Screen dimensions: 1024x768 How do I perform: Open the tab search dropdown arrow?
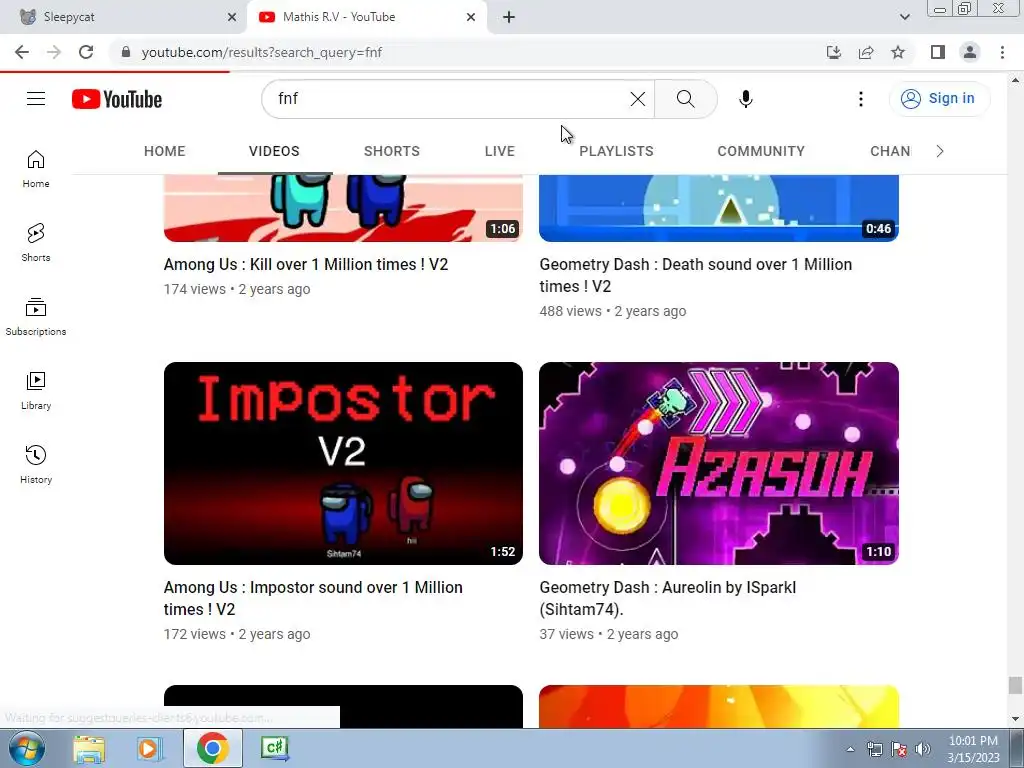pos(904,17)
